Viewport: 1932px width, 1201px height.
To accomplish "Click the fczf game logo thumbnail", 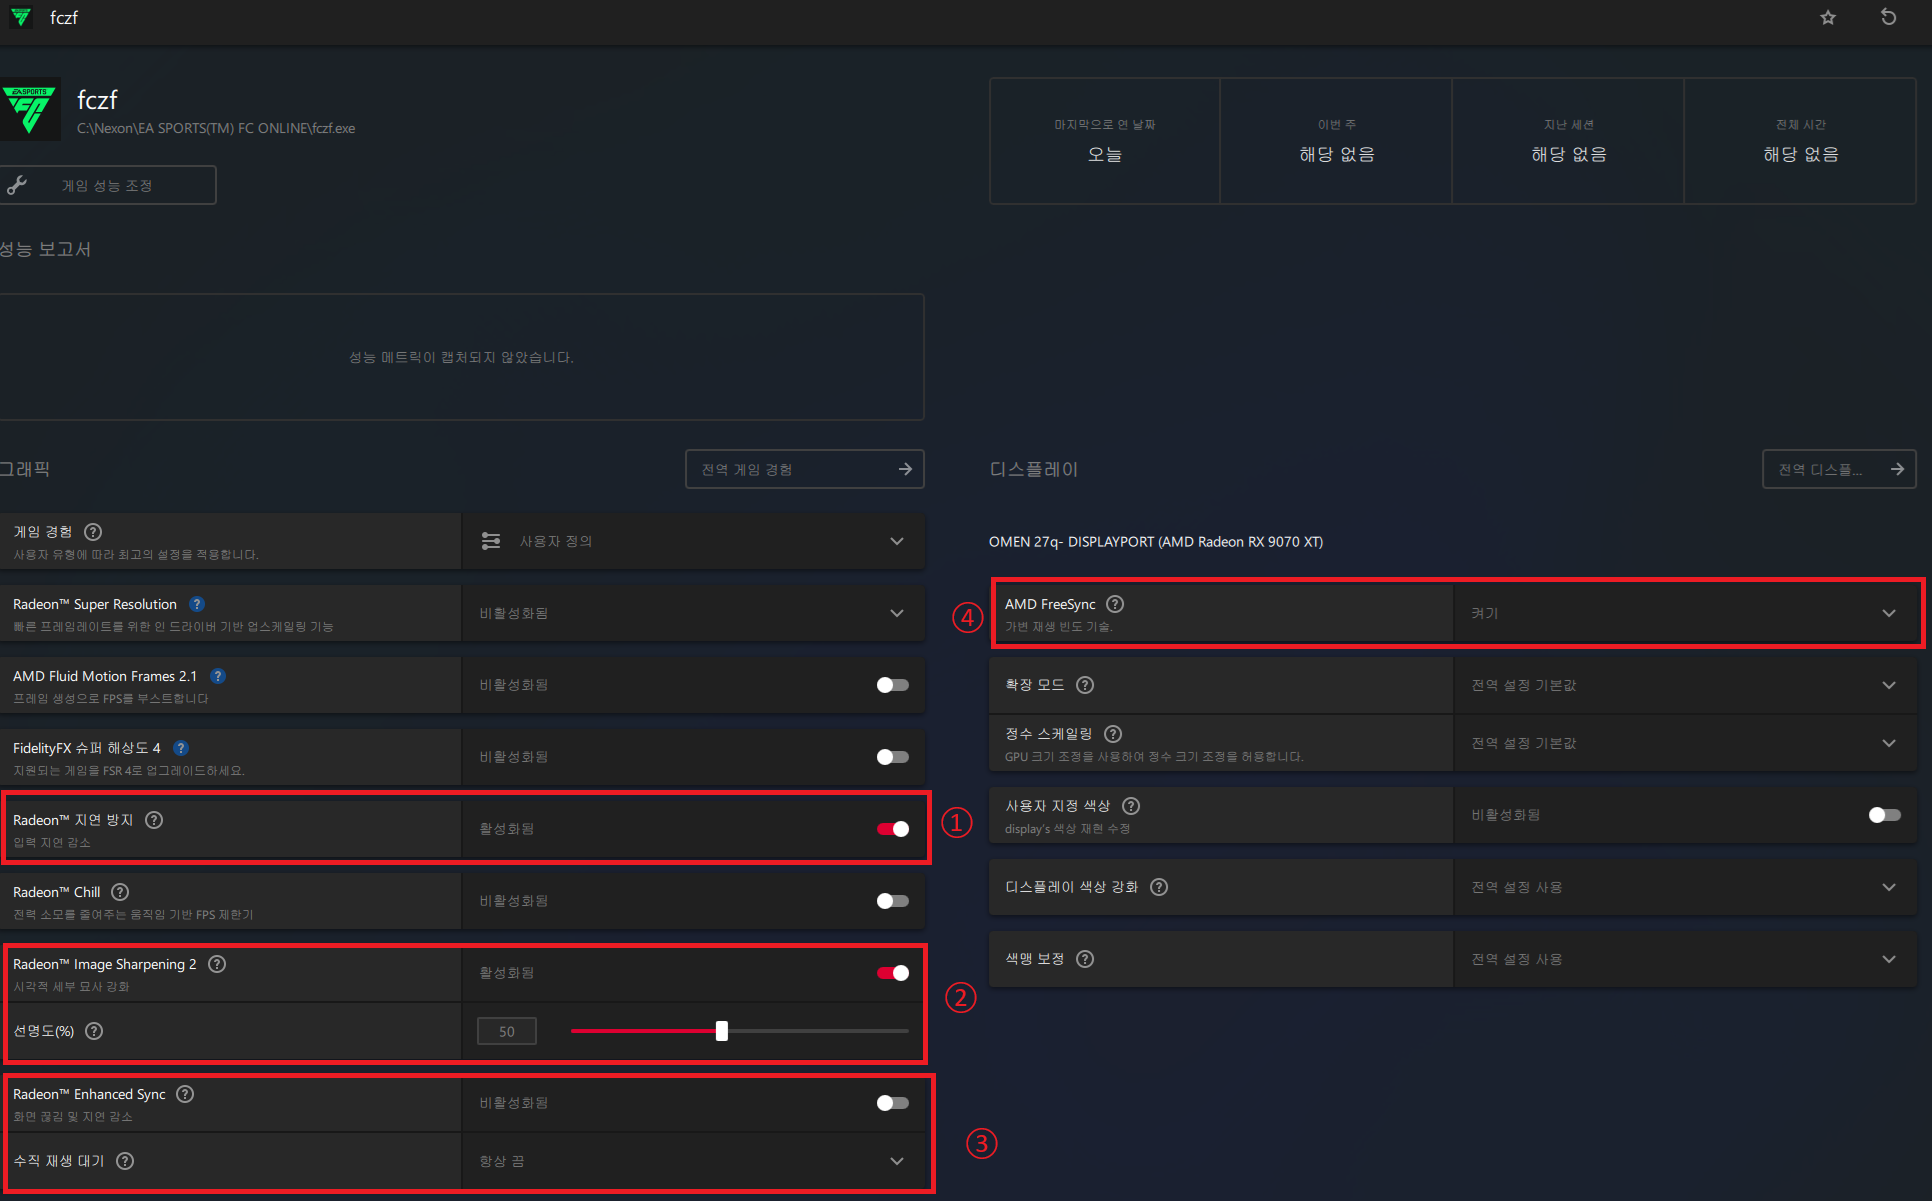I will point(30,109).
